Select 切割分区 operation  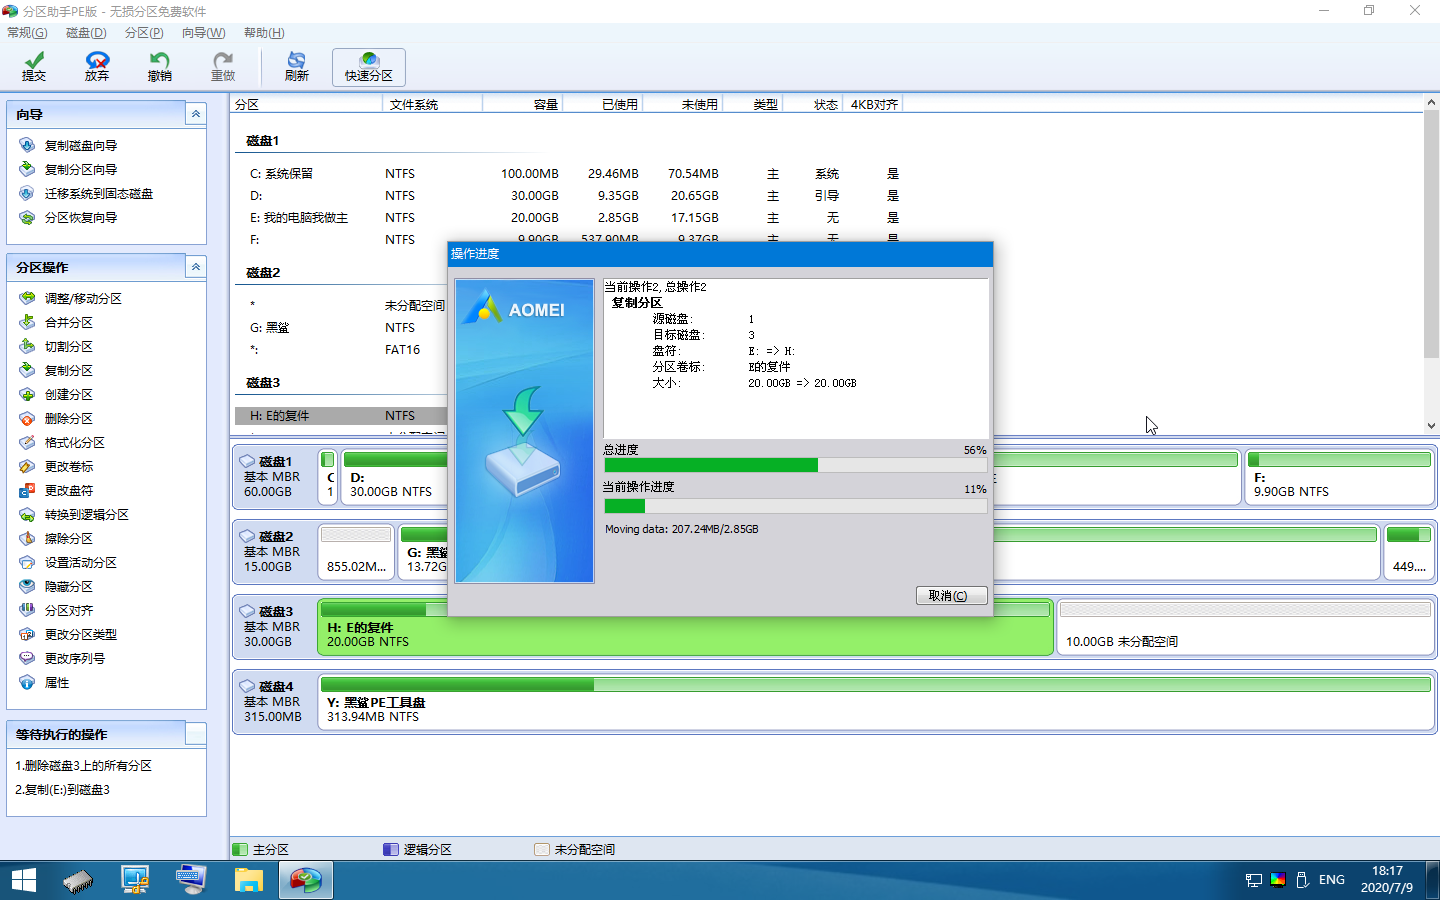[x=68, y=346]
